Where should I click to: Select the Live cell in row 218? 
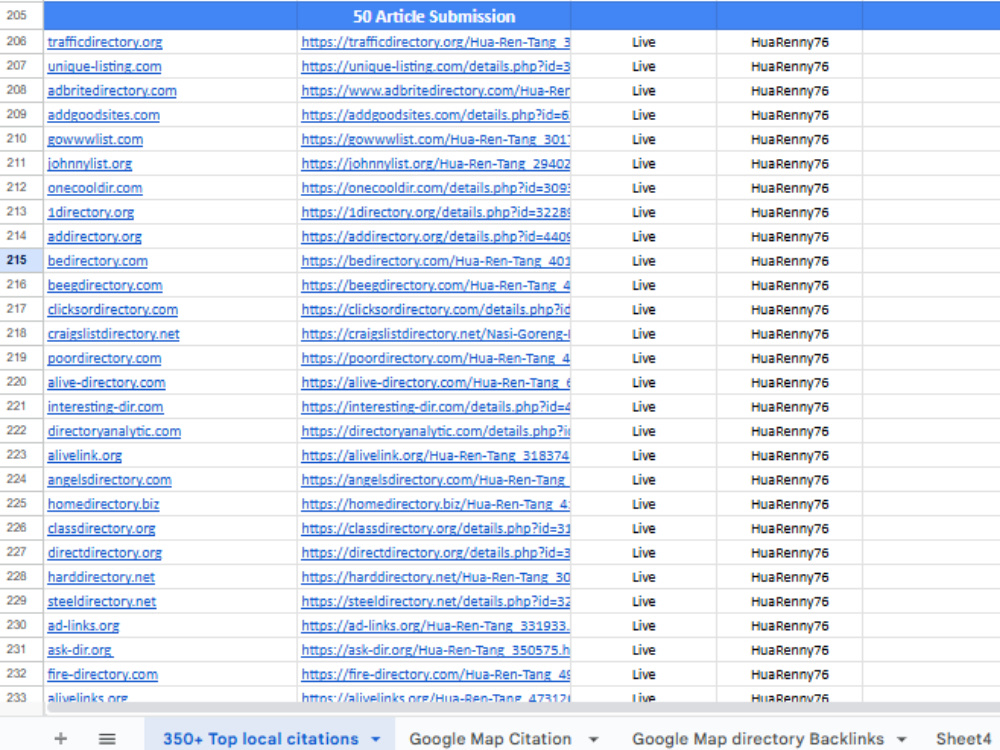click(643, 334)
